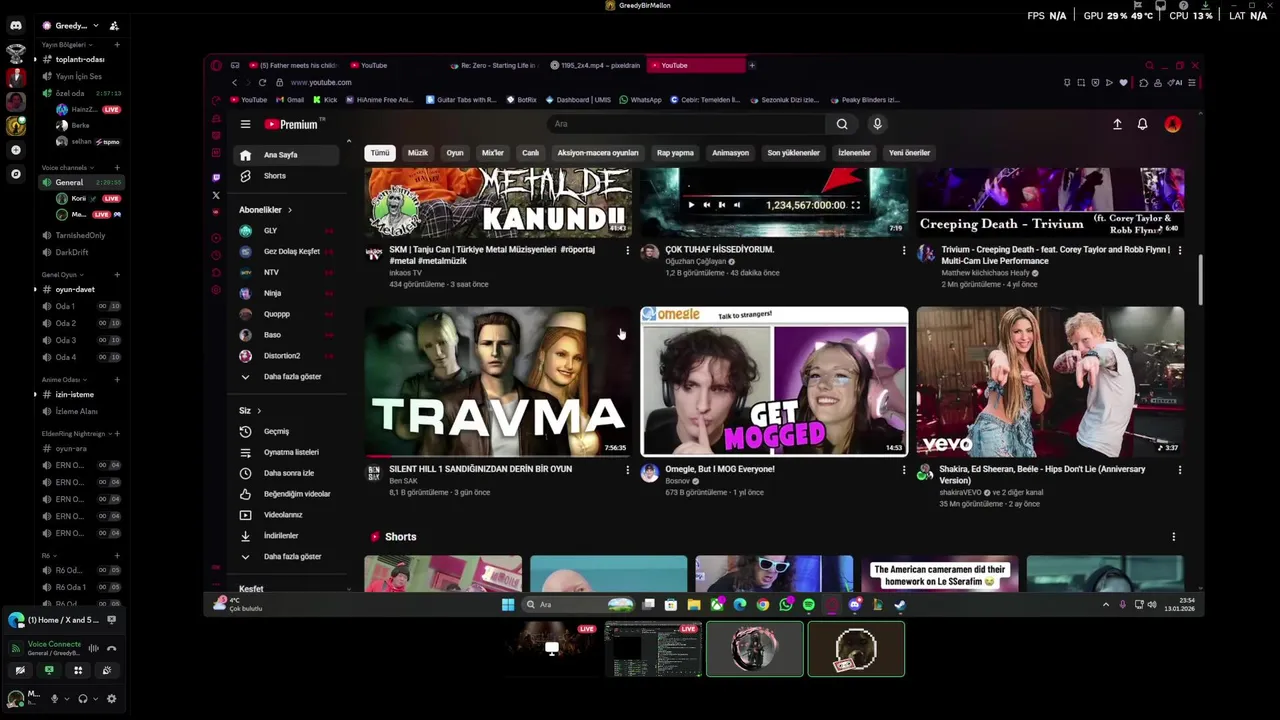Click YouTube voice search microphone
The height and width of the screenshot is (720, 1280).
coord(877,124)
